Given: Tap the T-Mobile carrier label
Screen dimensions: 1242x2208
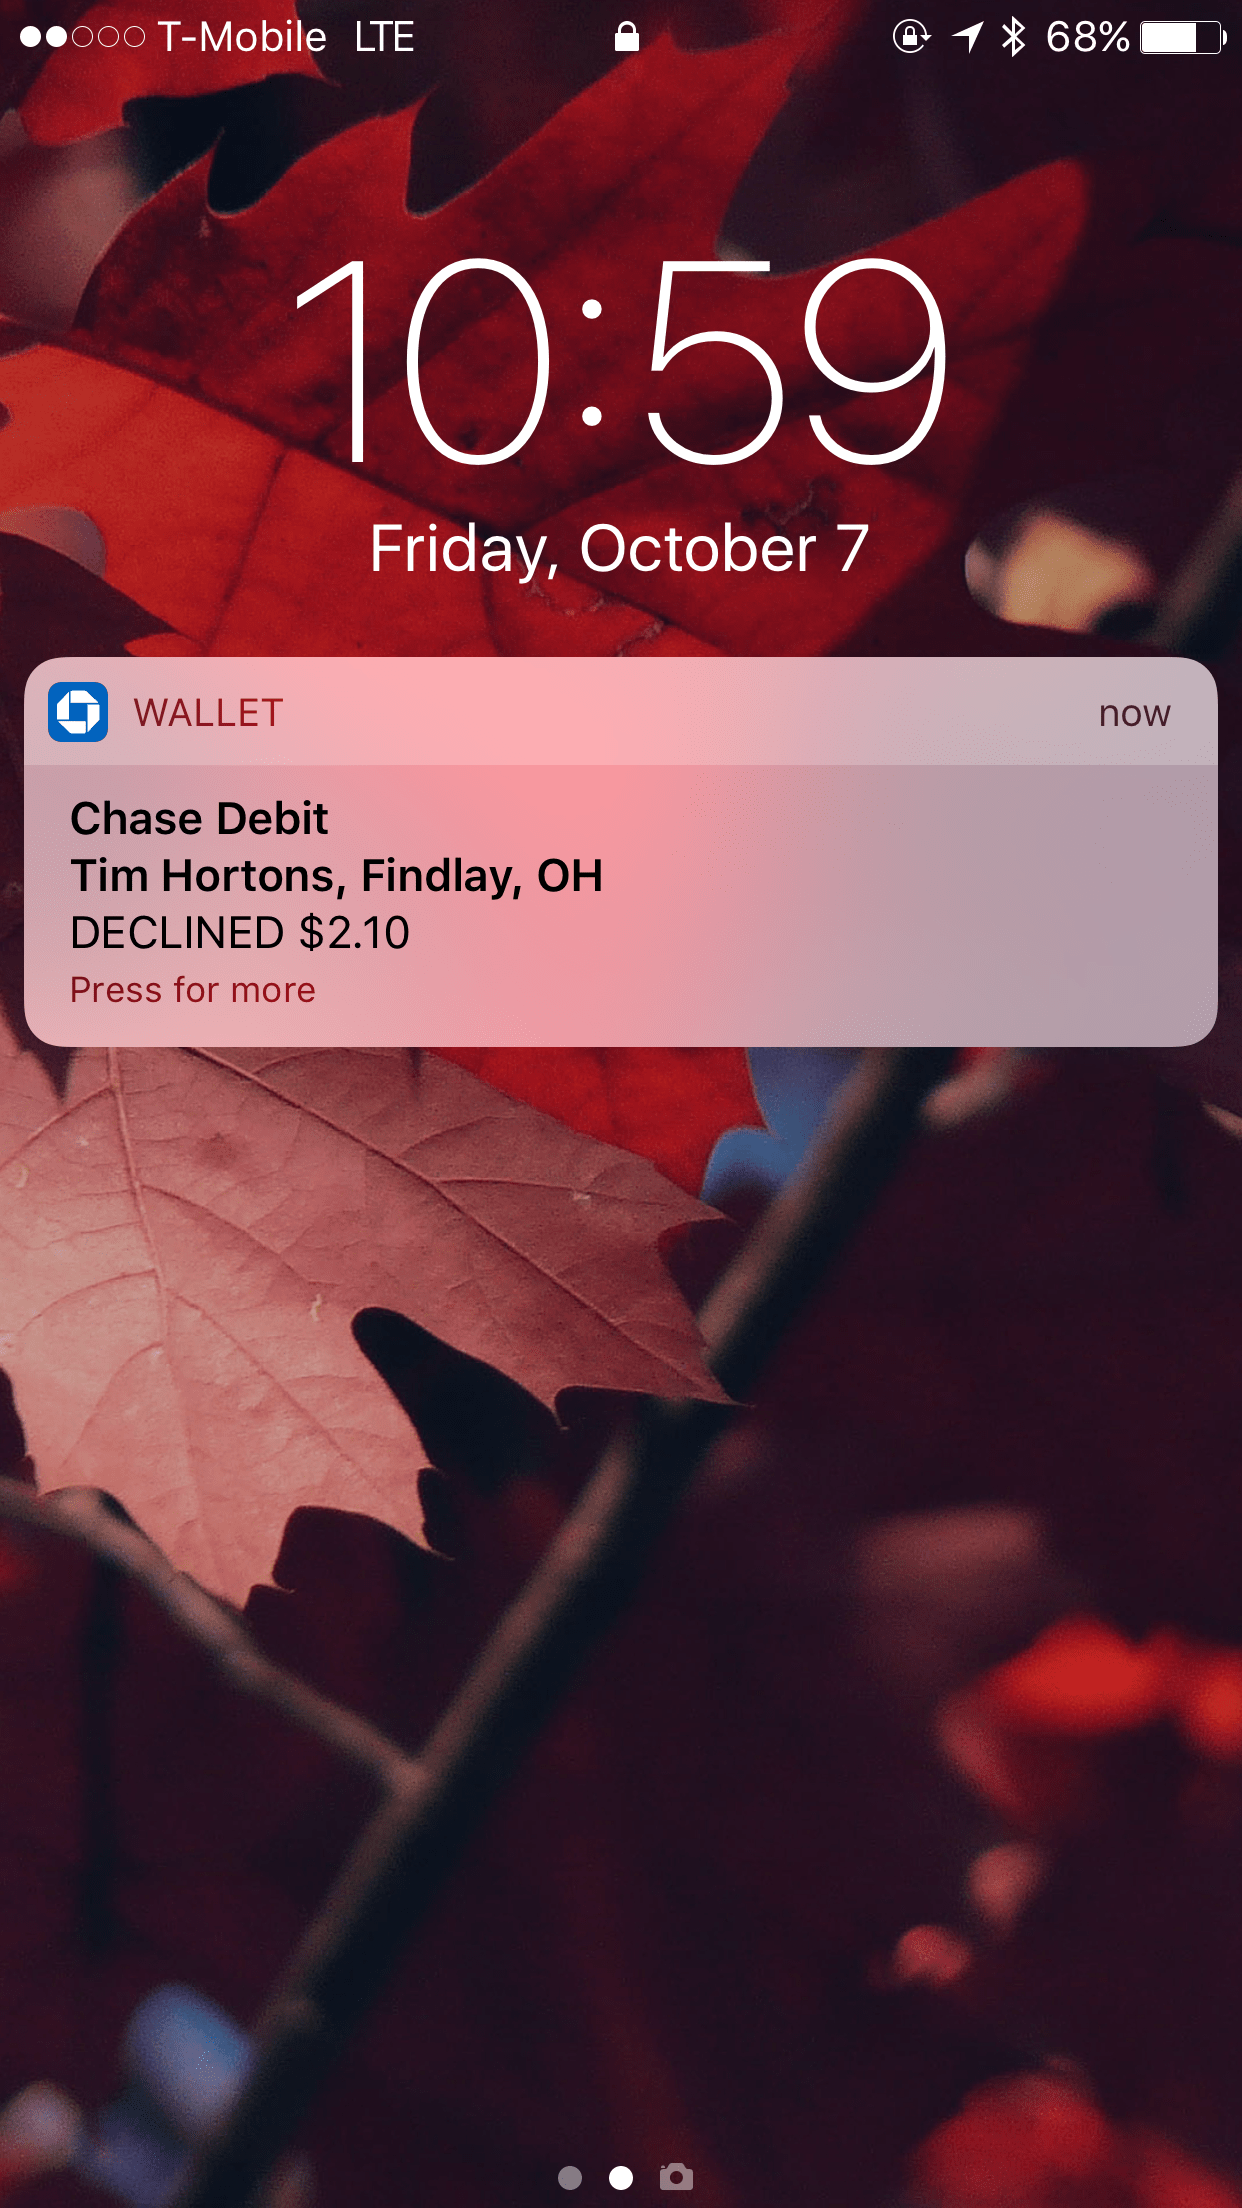Looking at the screenshot, I should coord(242,38).
